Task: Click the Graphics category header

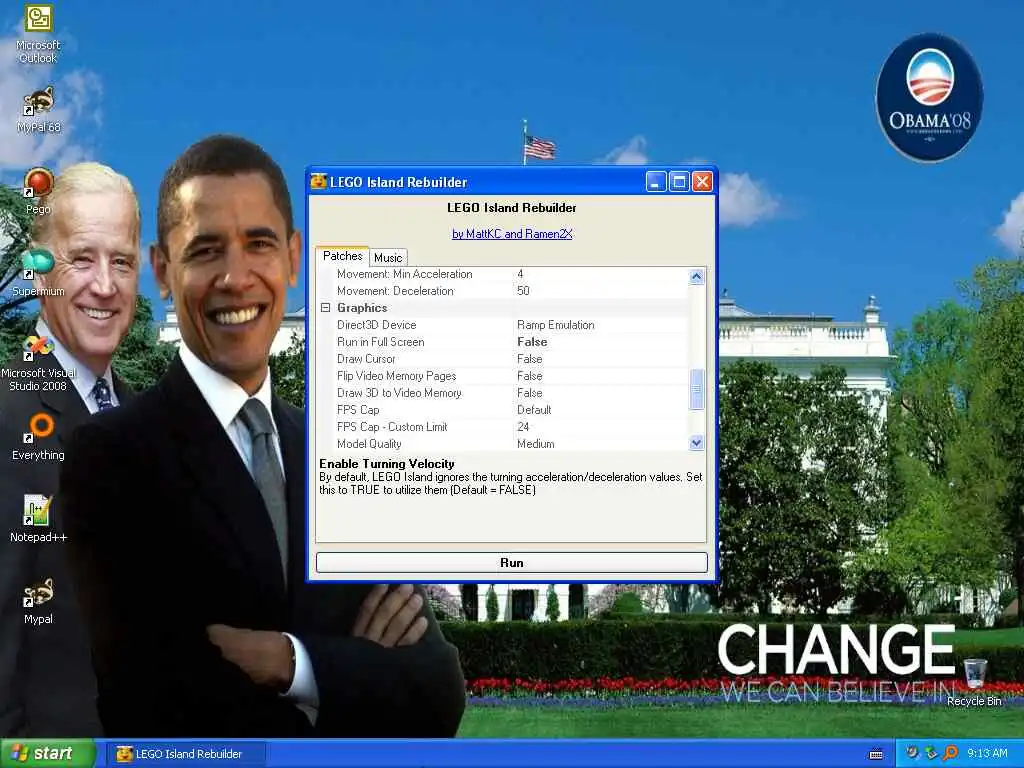Action: coord(362,308)
